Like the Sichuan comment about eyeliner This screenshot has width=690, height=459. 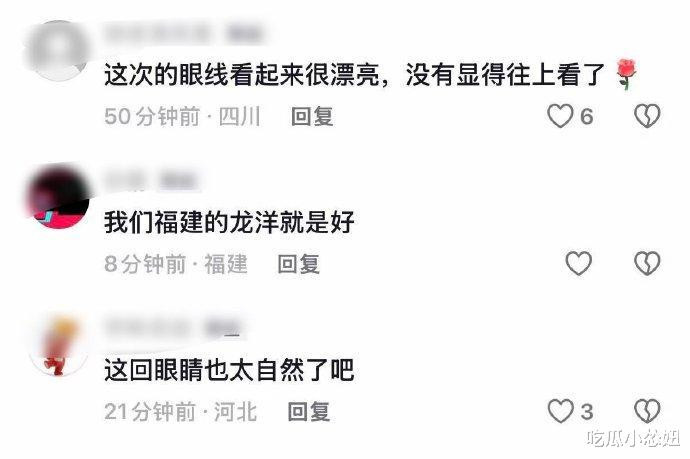click(560, 116)
